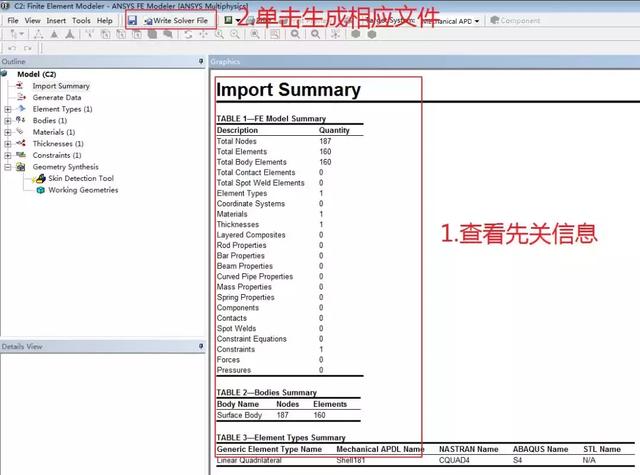Expand Bodies (1) node
This screenshot has height=475, width=640.
pos(8,121)
